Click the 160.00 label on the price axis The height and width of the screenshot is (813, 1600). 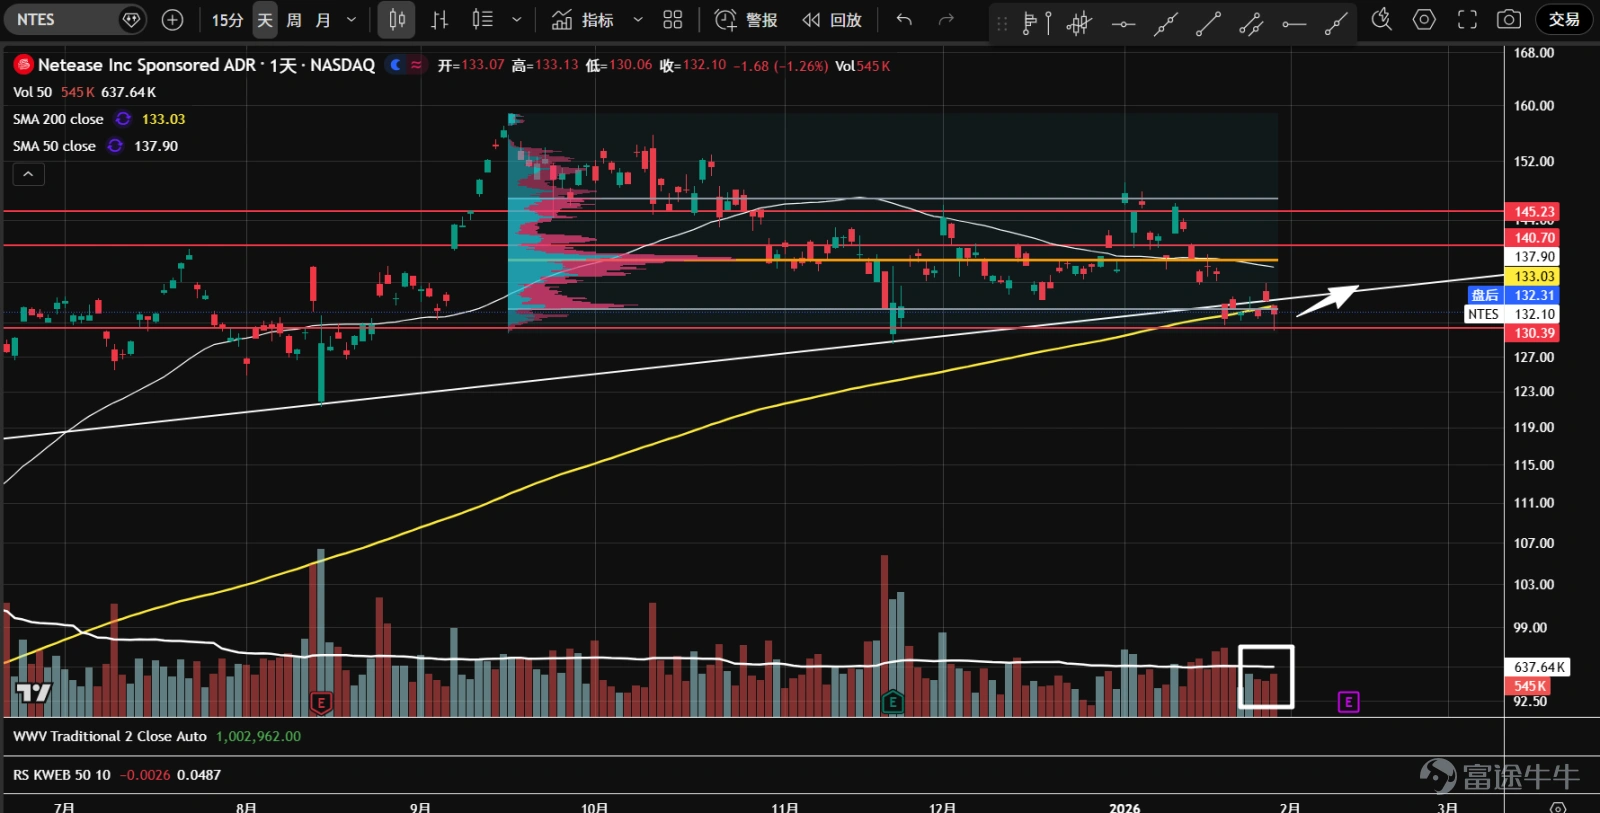coord(1534,105)
